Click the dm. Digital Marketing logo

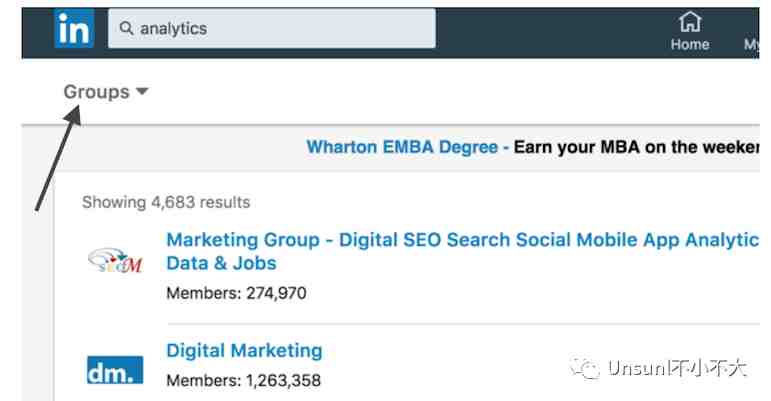click(x=115, y=370)
